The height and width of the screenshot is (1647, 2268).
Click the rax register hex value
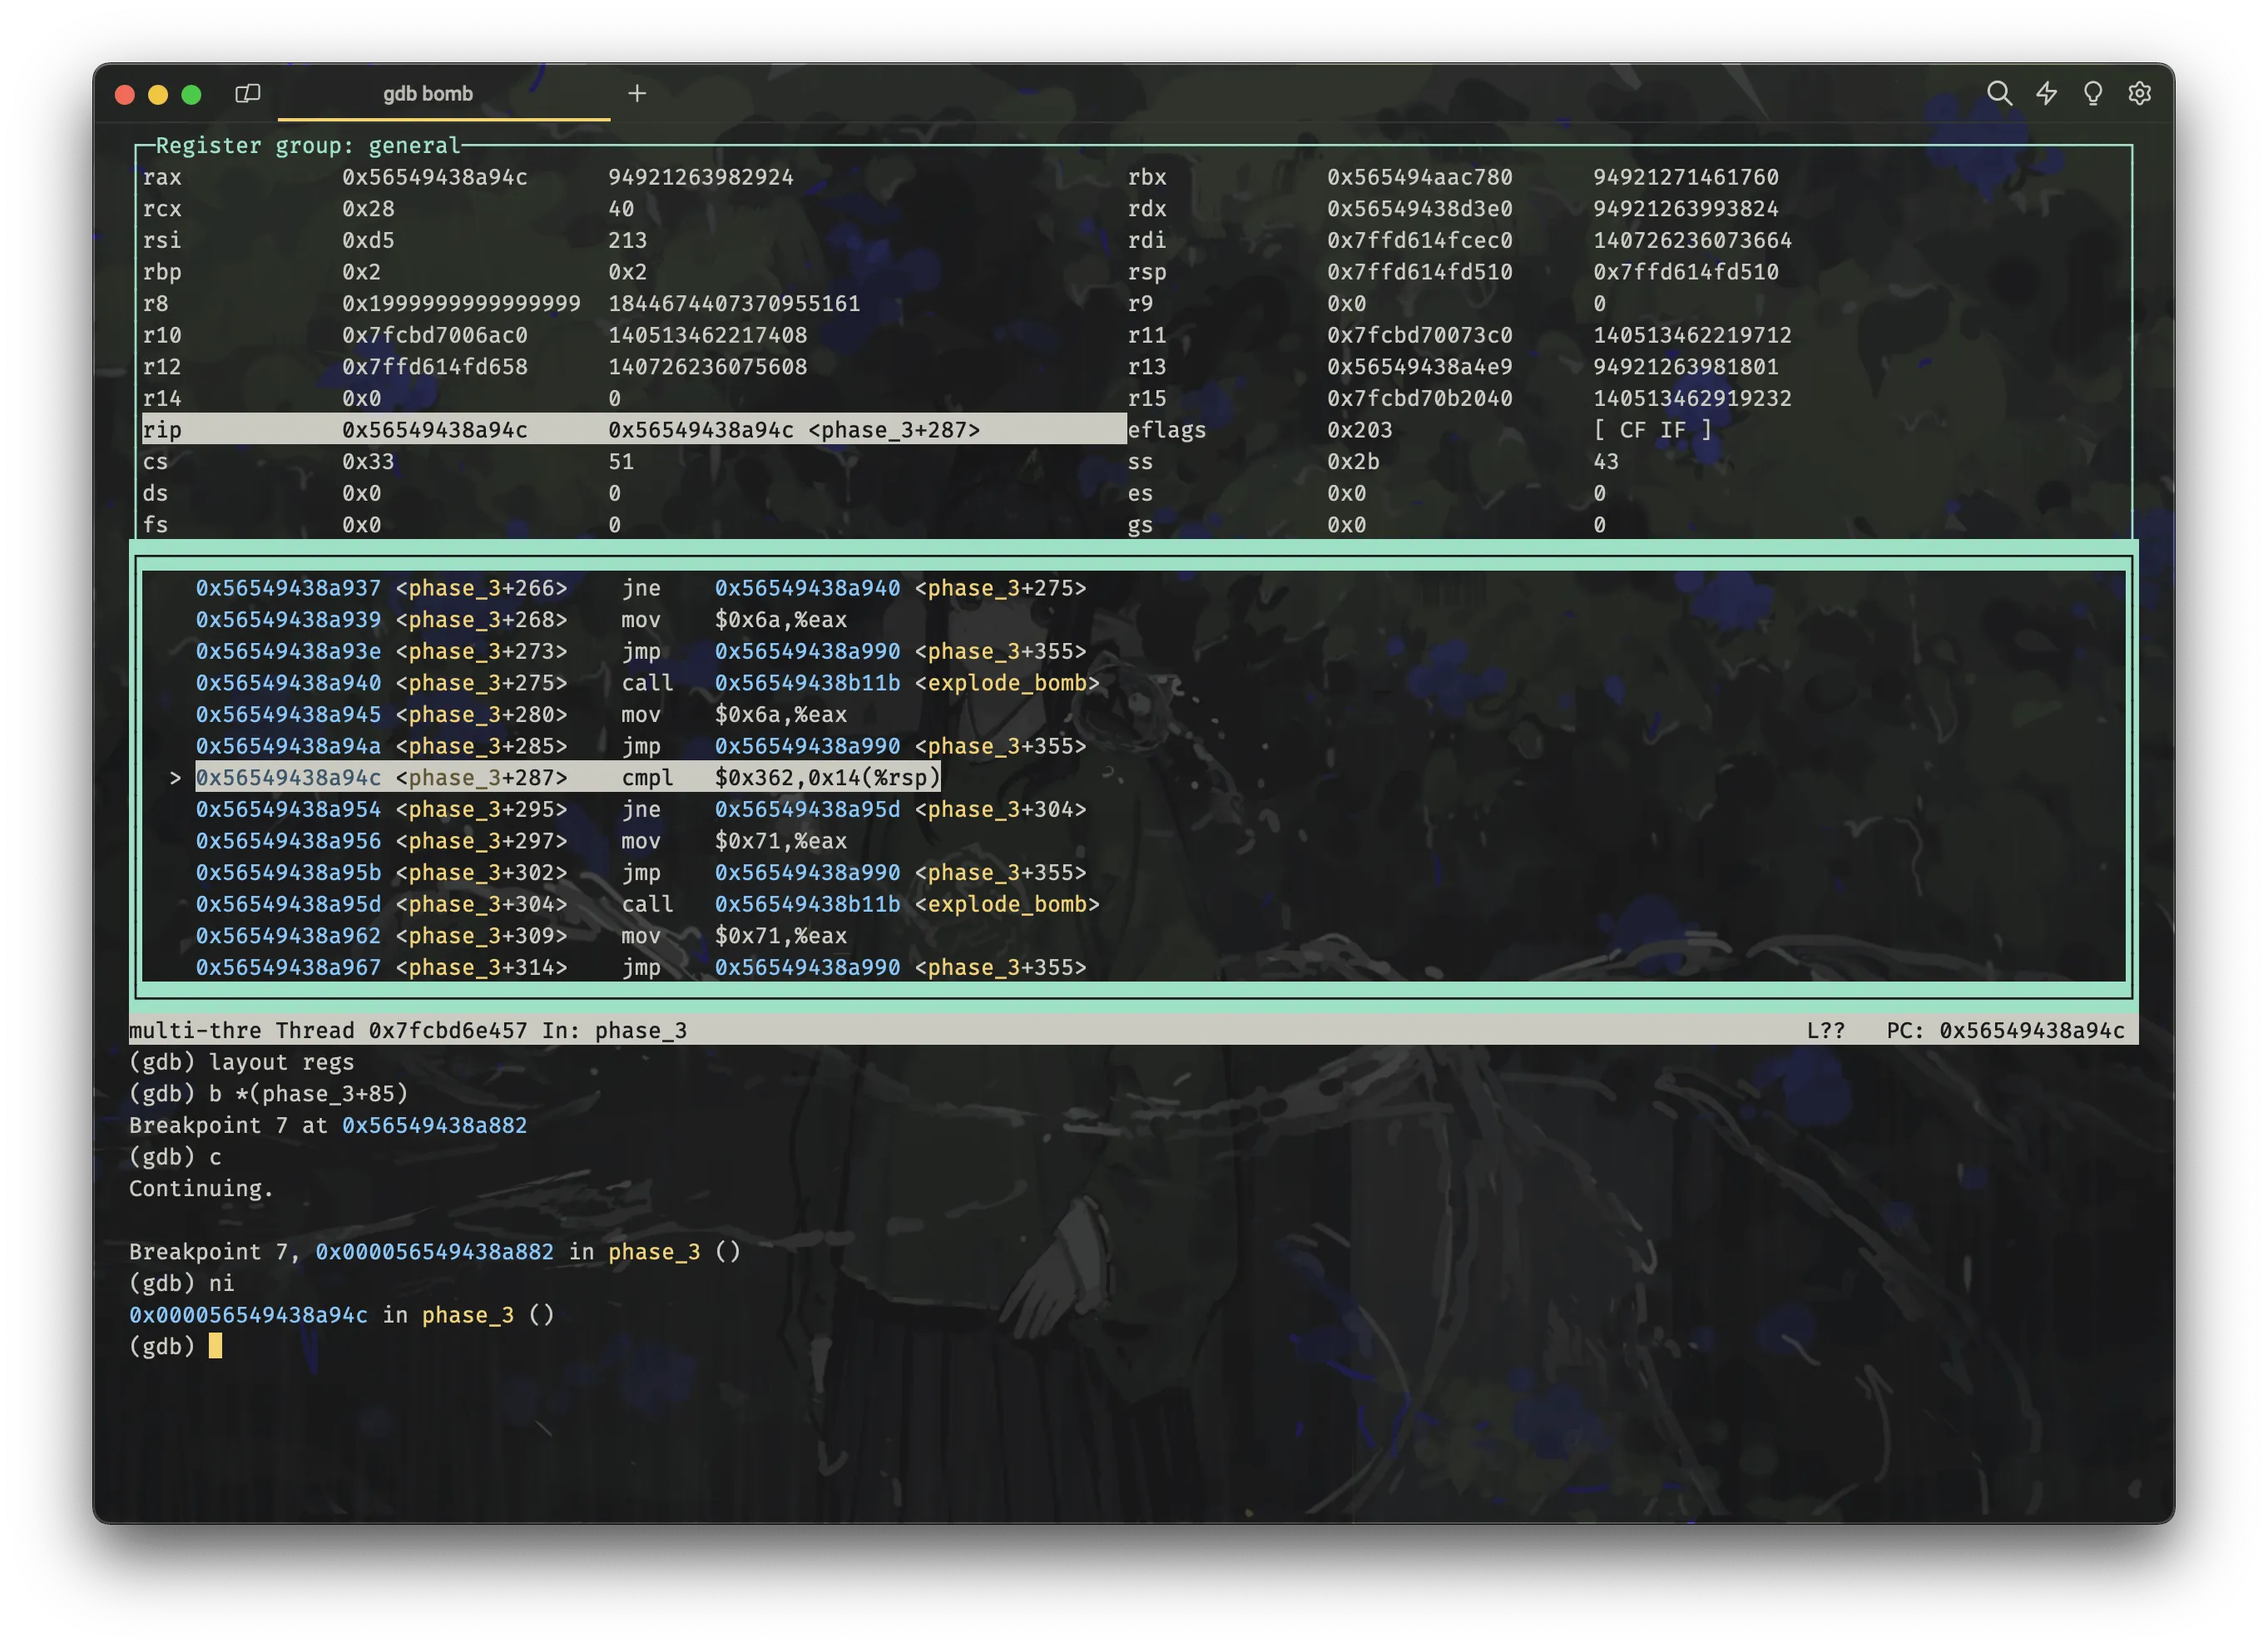pos(434,177)
